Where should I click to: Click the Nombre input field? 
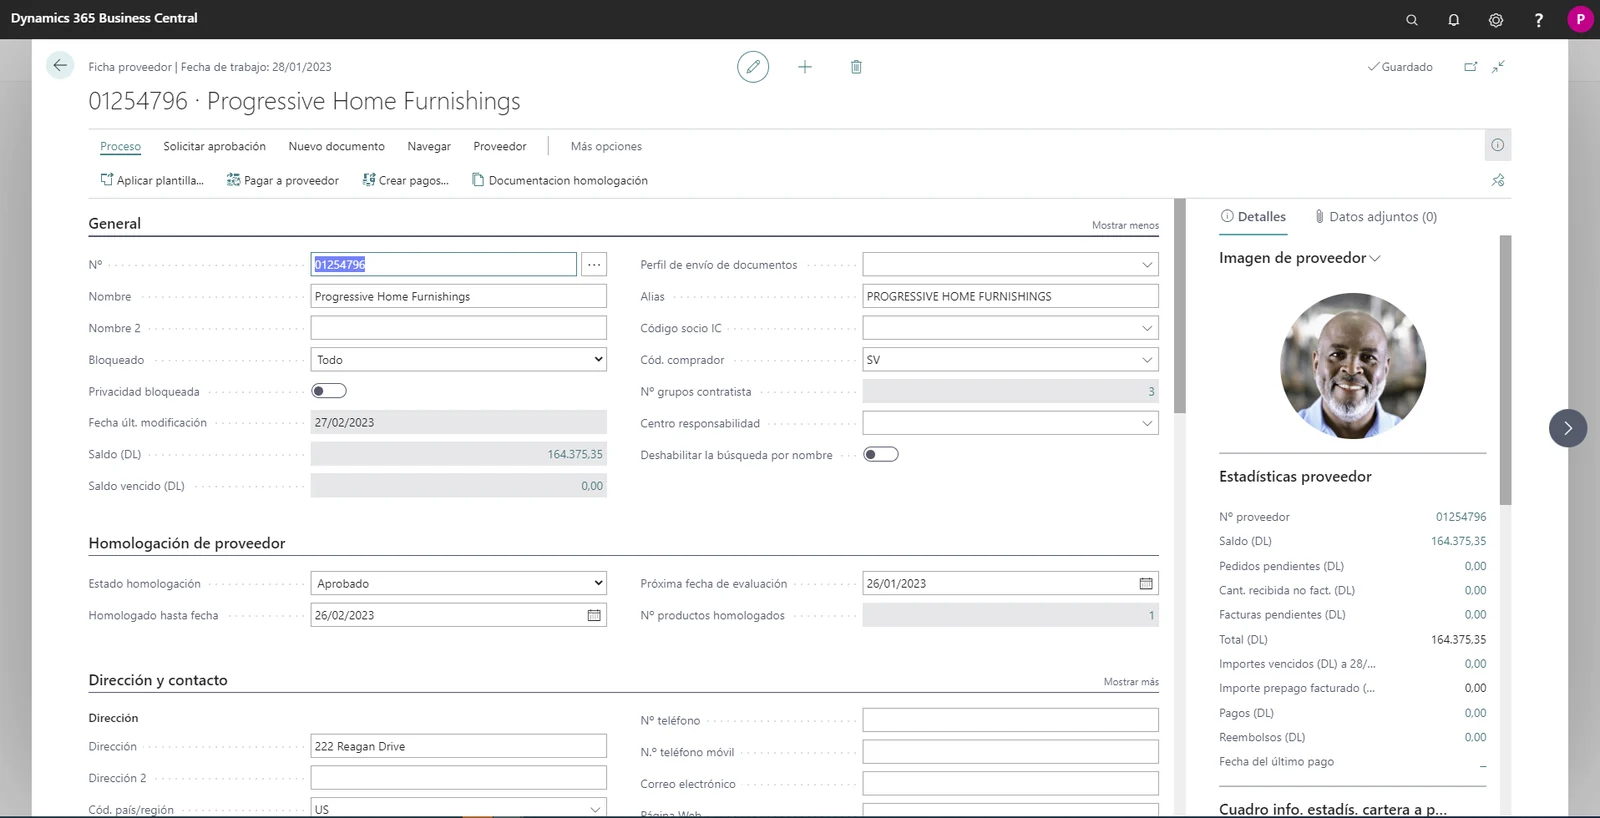point(459,296)
